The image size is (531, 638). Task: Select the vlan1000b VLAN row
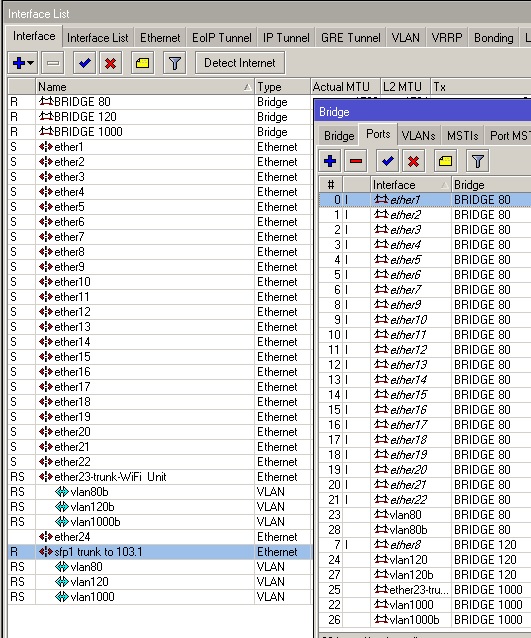point(159,522)
